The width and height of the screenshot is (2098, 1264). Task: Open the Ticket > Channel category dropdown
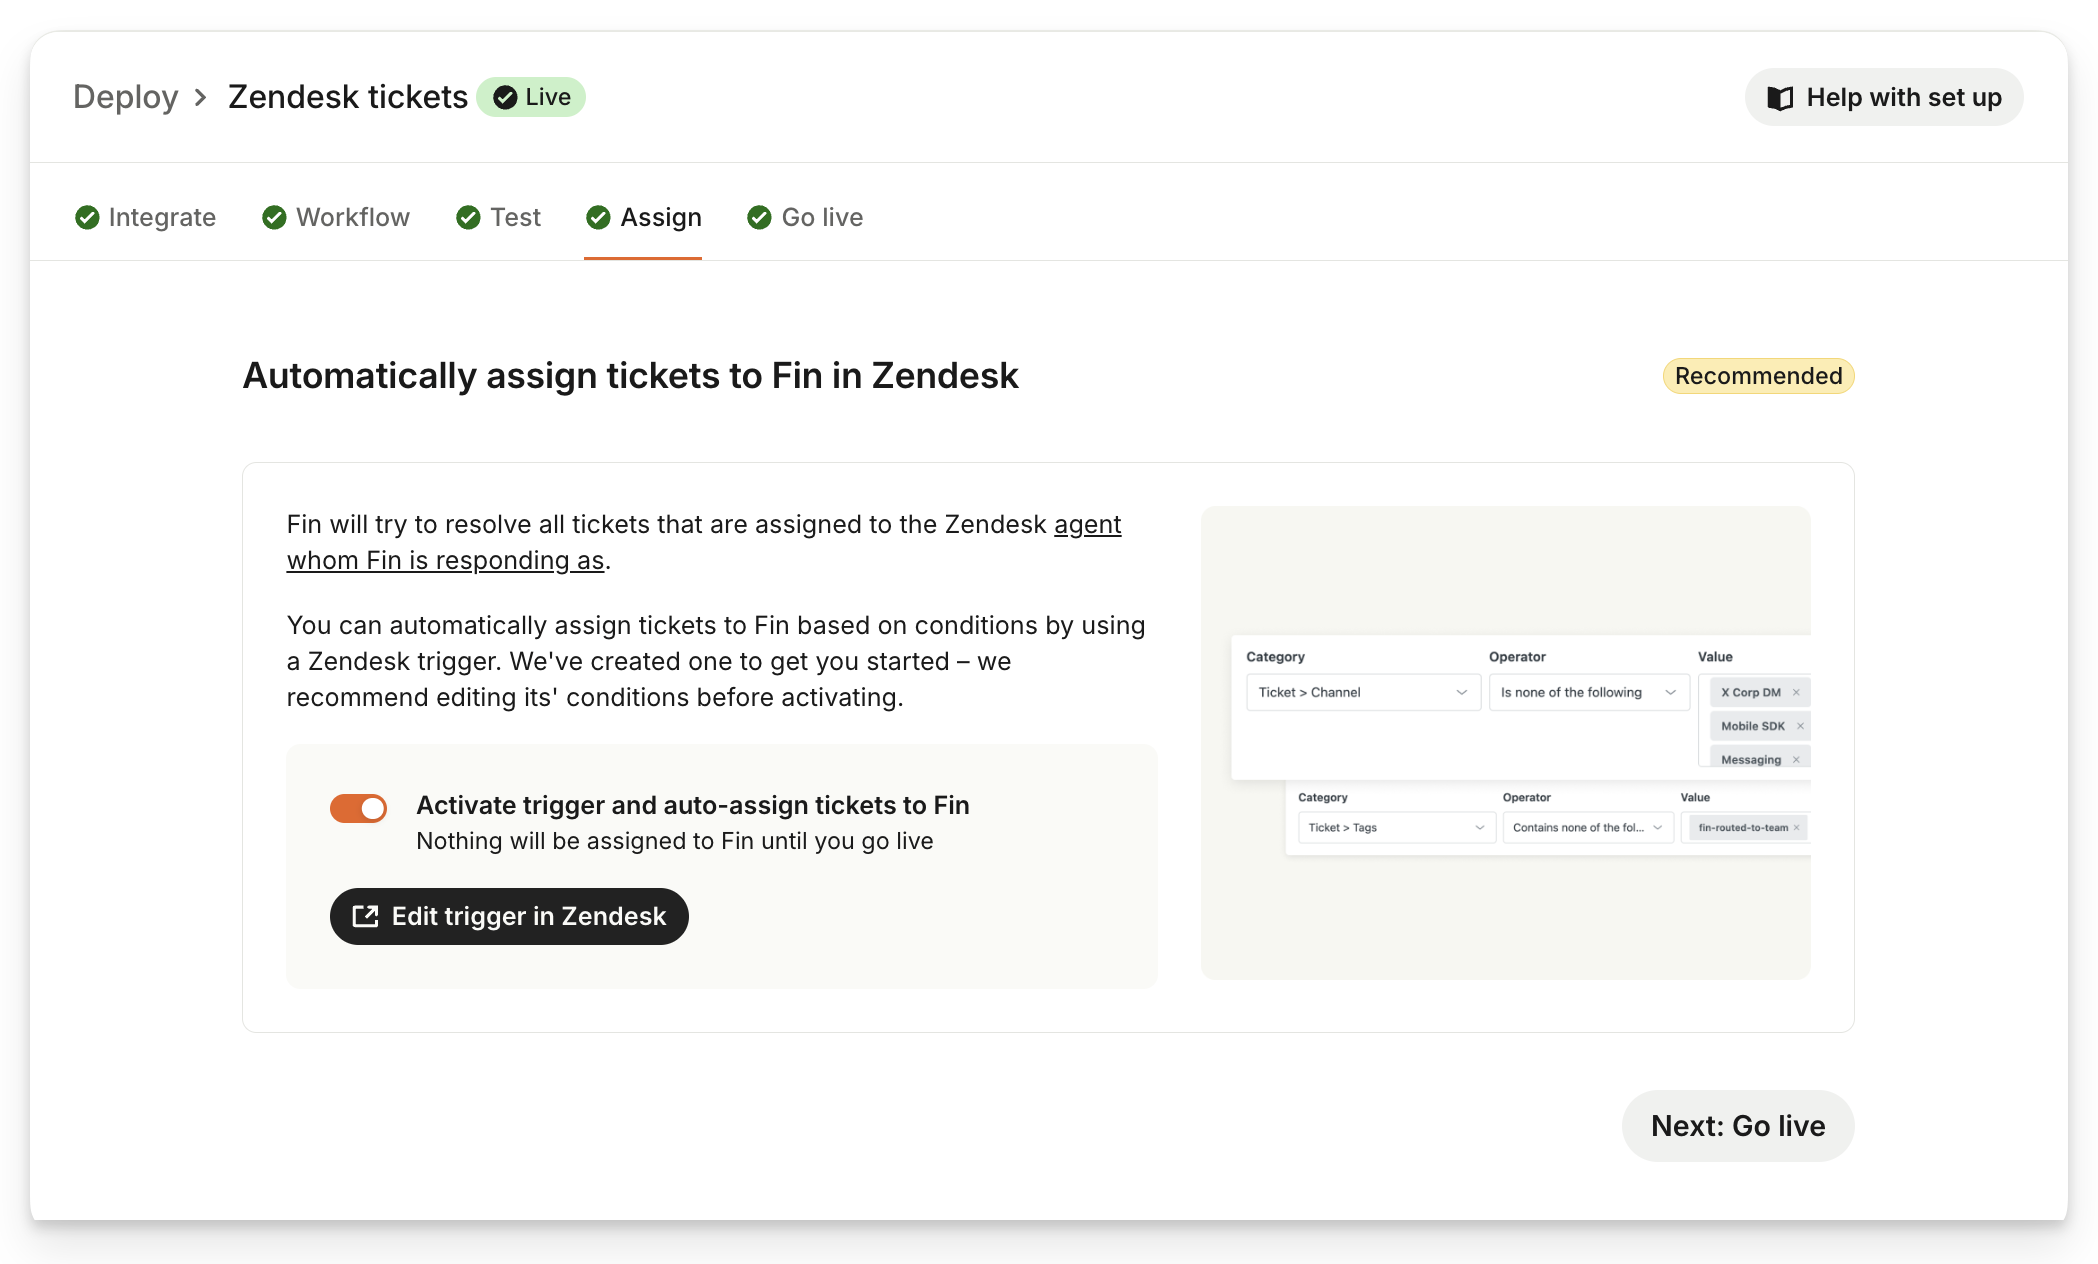(x=1363, y=692)
